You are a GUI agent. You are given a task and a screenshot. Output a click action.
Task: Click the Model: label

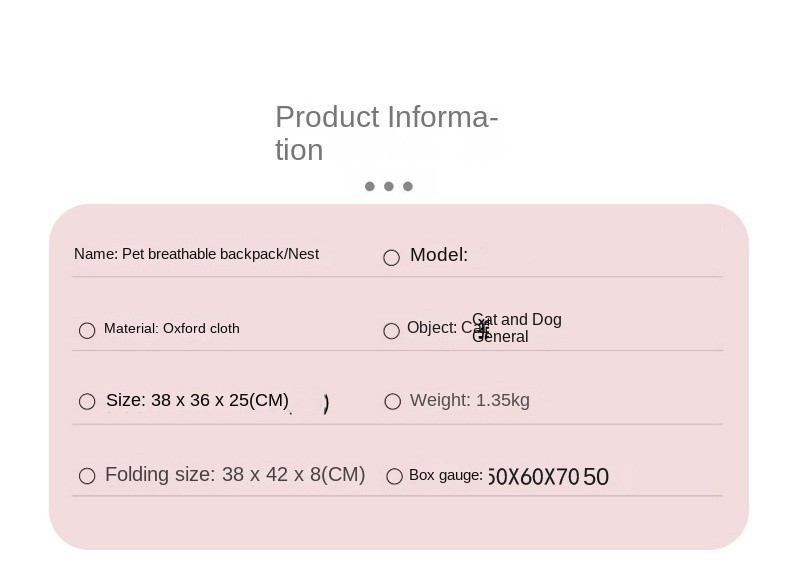tap(439, 254)
